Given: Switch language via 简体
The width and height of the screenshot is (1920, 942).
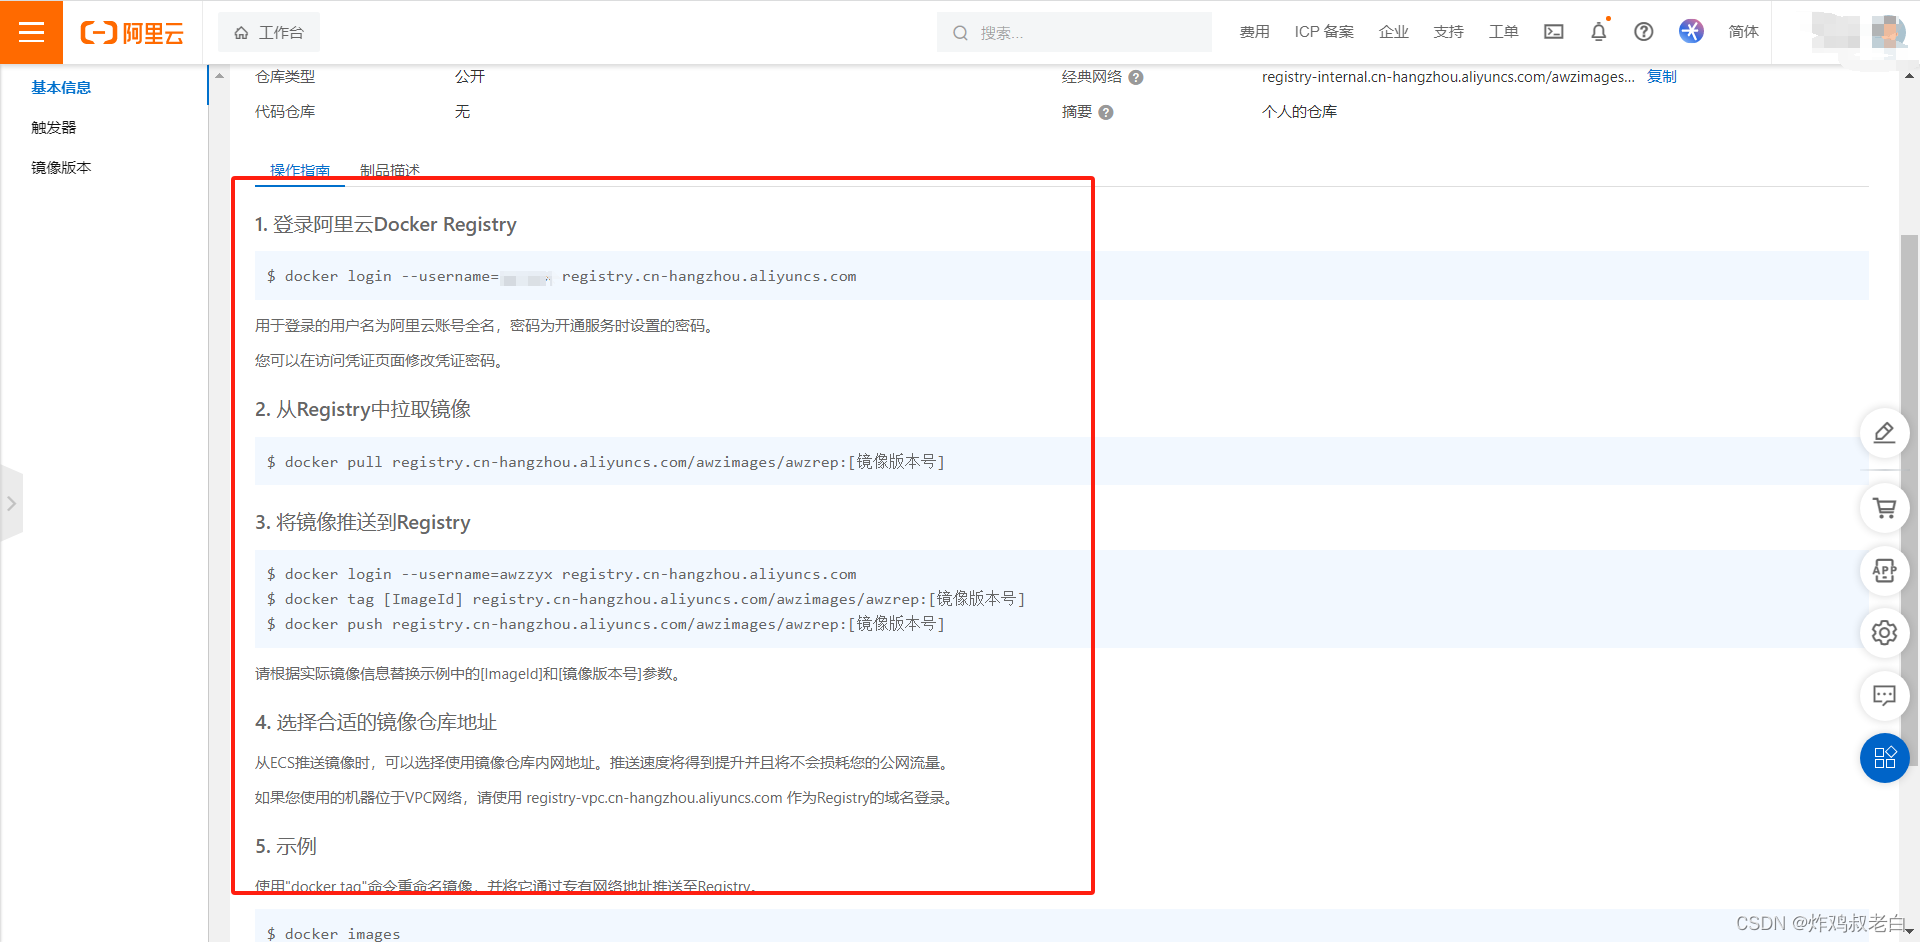Looking at the screenshot, I should pos(1743,32).
